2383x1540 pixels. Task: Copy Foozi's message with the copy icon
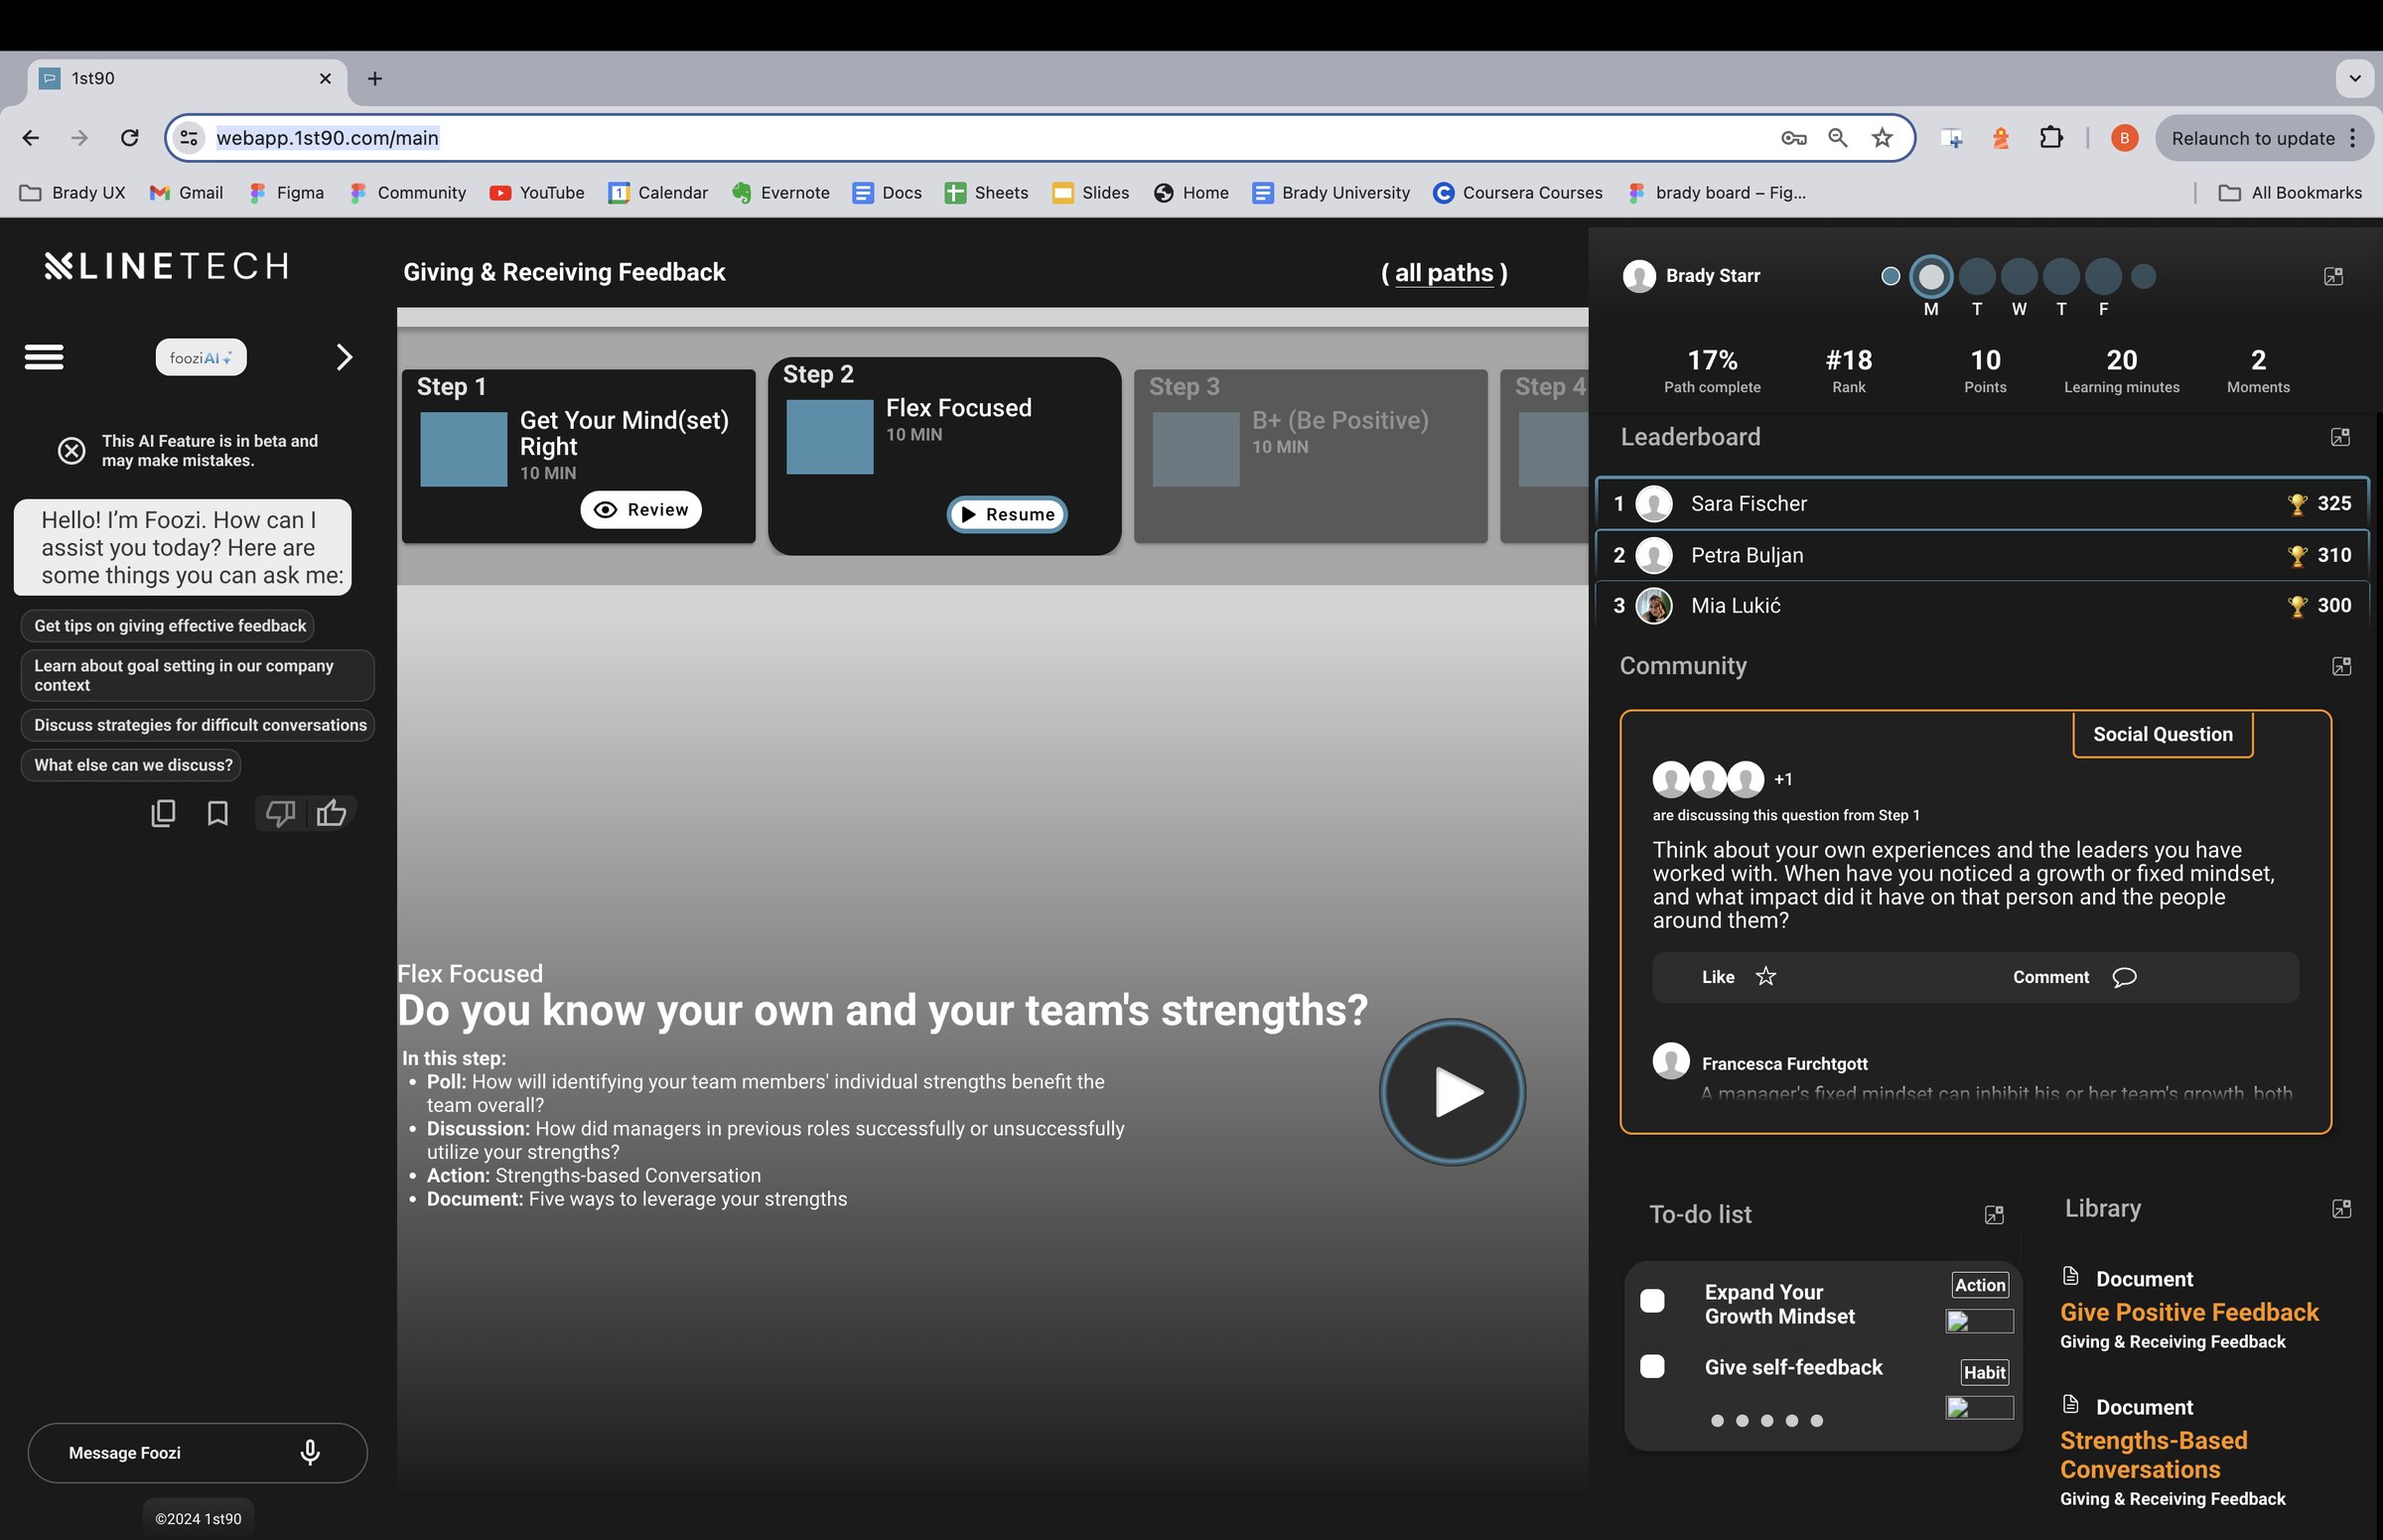163,813
